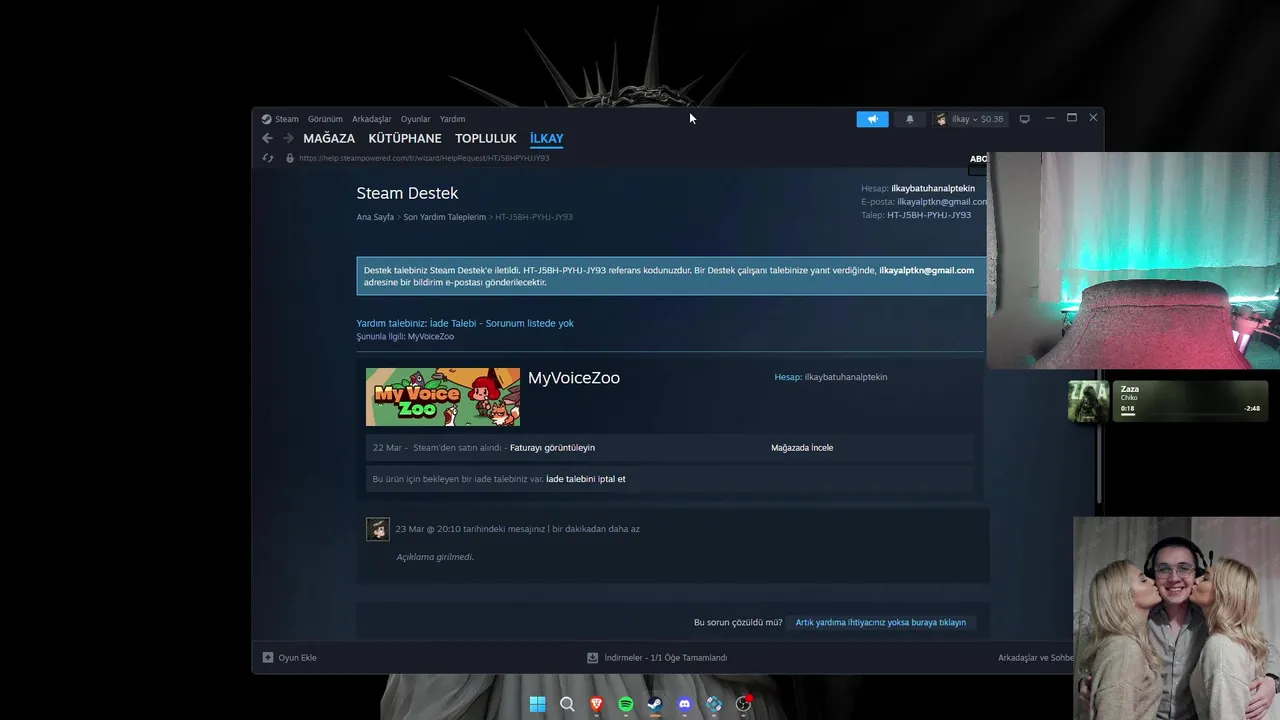Viewport: 1280px width, 720px height.
Task: Click the Steam logo in the title bar
Action: point(267,119)
